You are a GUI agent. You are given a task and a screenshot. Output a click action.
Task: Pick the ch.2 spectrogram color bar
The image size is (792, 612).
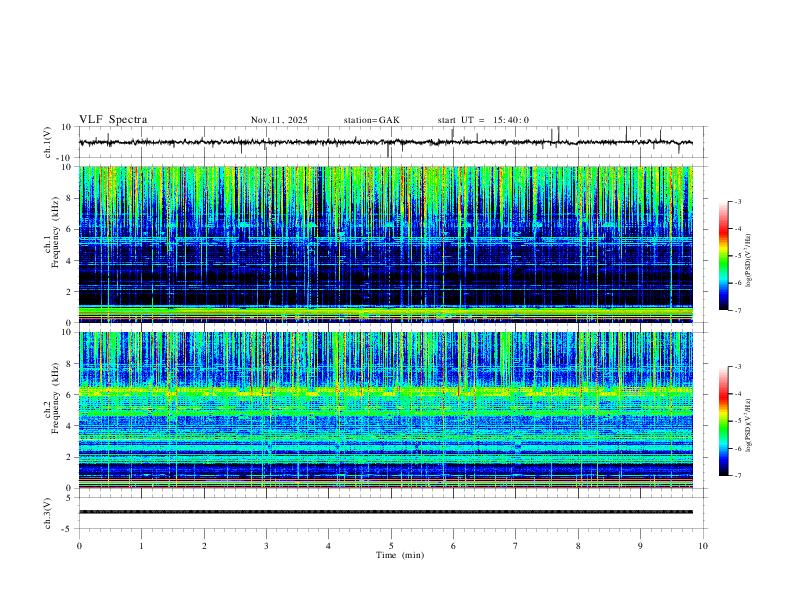[x=723, y=421]
